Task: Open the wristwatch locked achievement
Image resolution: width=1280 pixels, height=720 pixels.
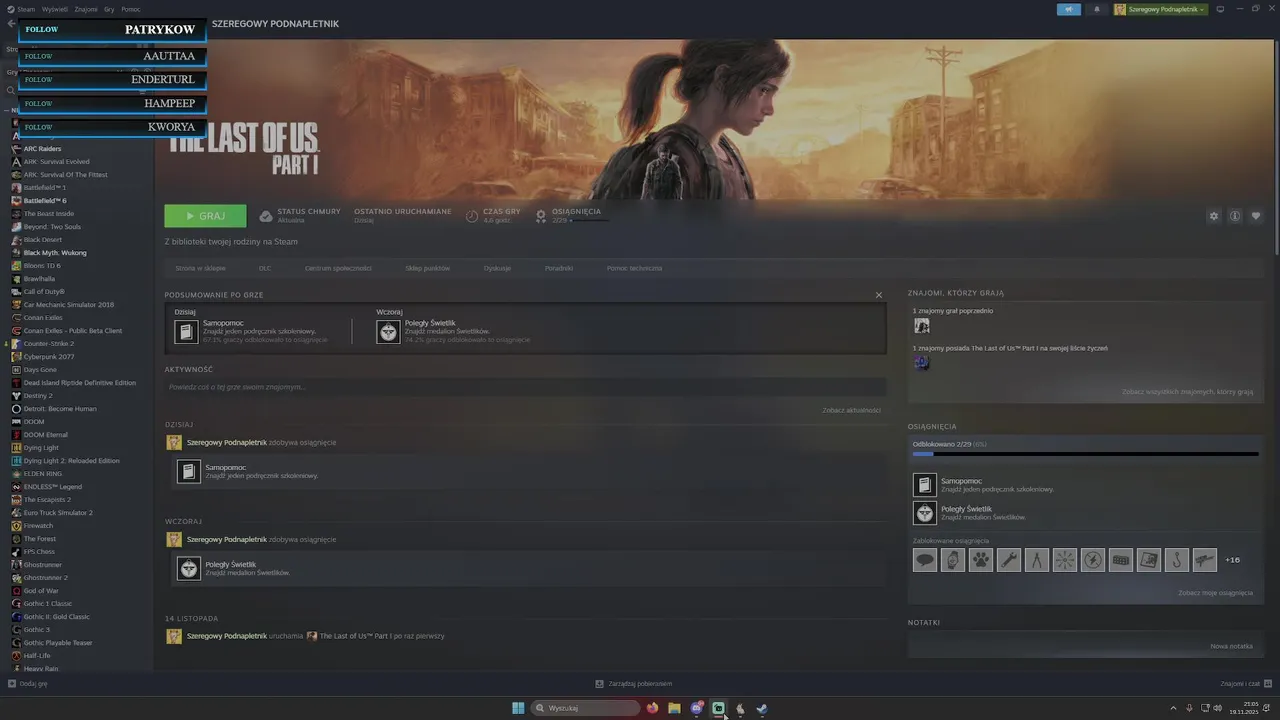Action: click(953, 560)
